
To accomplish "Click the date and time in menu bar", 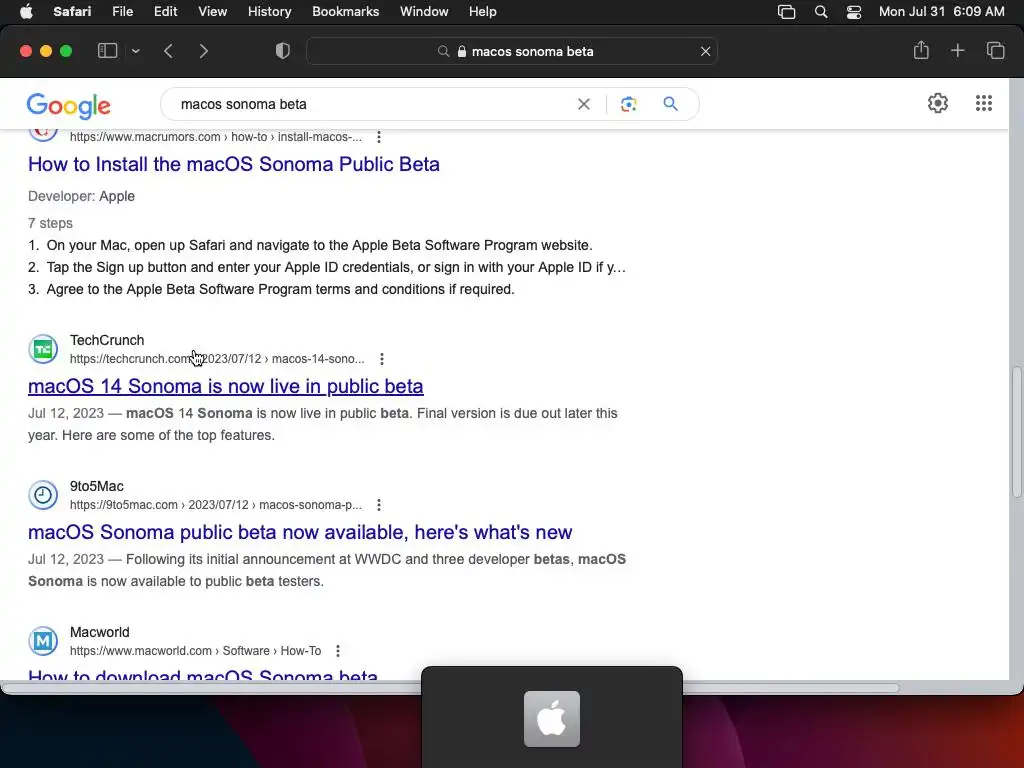I will point(941,12).
